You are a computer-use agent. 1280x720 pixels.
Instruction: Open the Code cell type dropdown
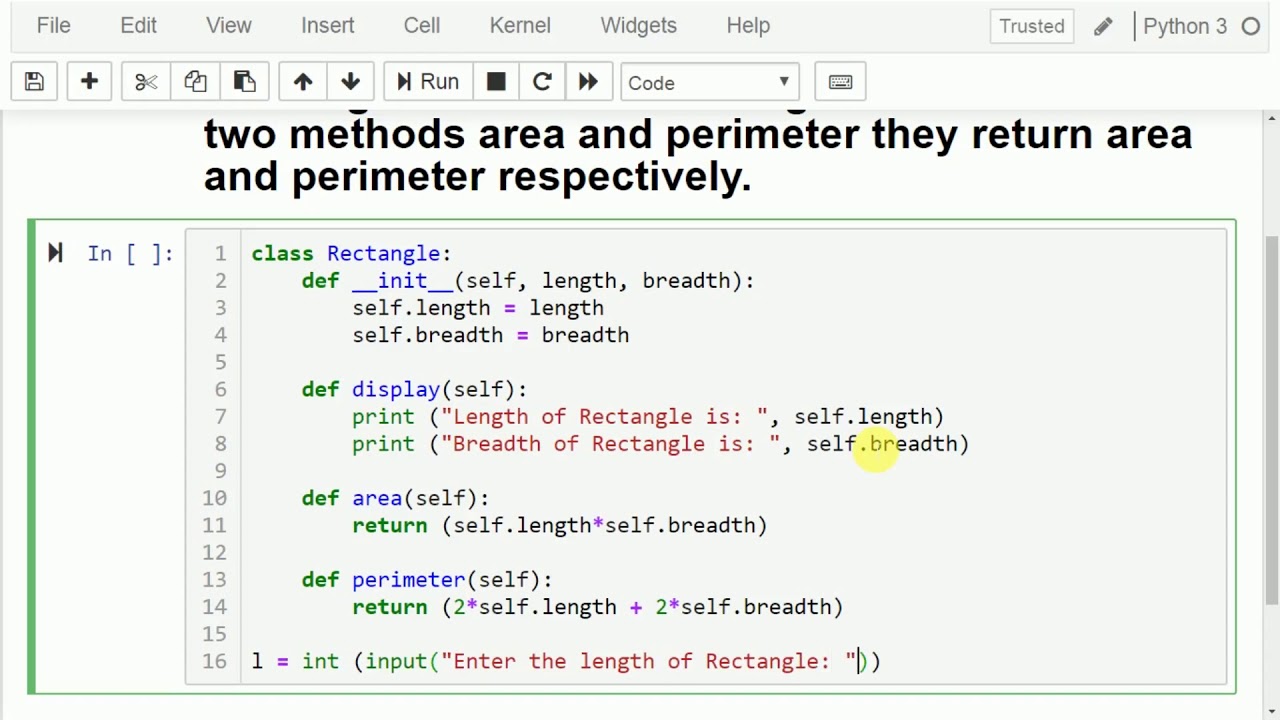click(x=709, y=82)
